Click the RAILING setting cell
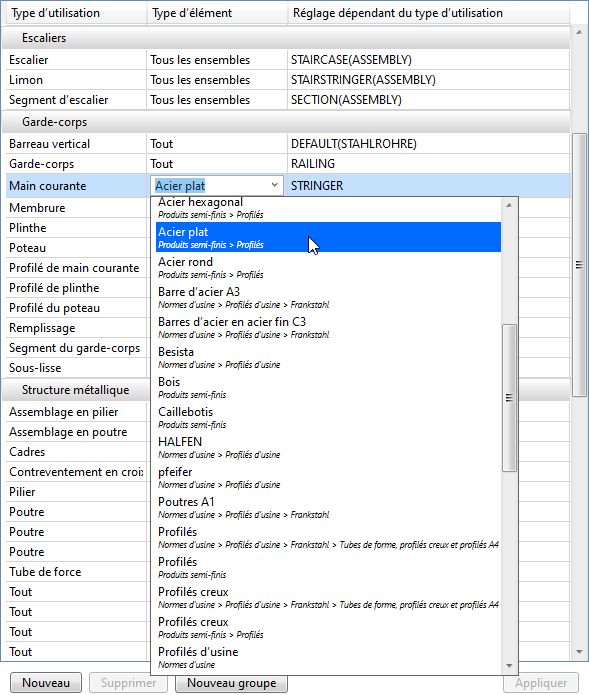This screenshot has width=589, height=695. pos(429,164)
